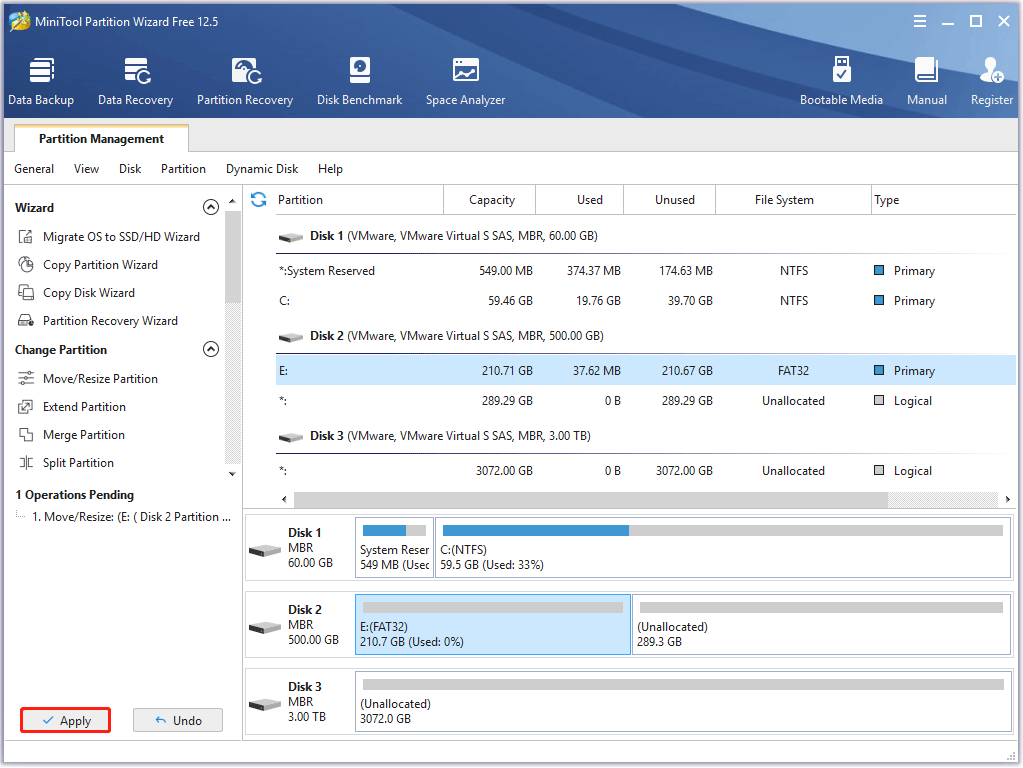Click the Primary color square in the E: row

point(879,370)
